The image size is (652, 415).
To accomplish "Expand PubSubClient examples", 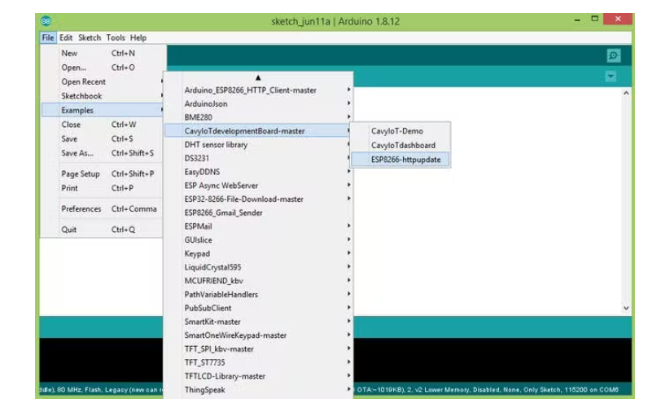I will click(259, 308).
